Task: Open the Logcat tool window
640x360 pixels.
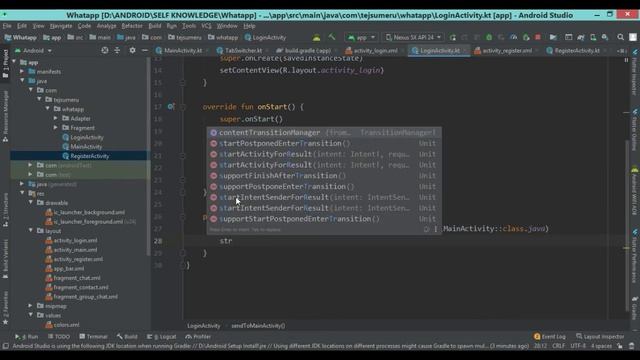Action: (162, 336)
